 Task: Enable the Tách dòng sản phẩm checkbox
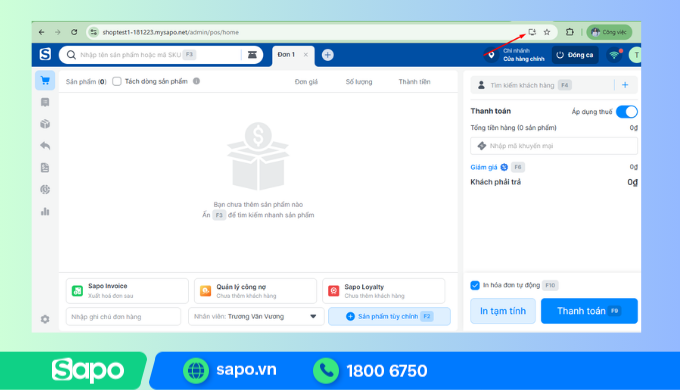tap(117, 82)
